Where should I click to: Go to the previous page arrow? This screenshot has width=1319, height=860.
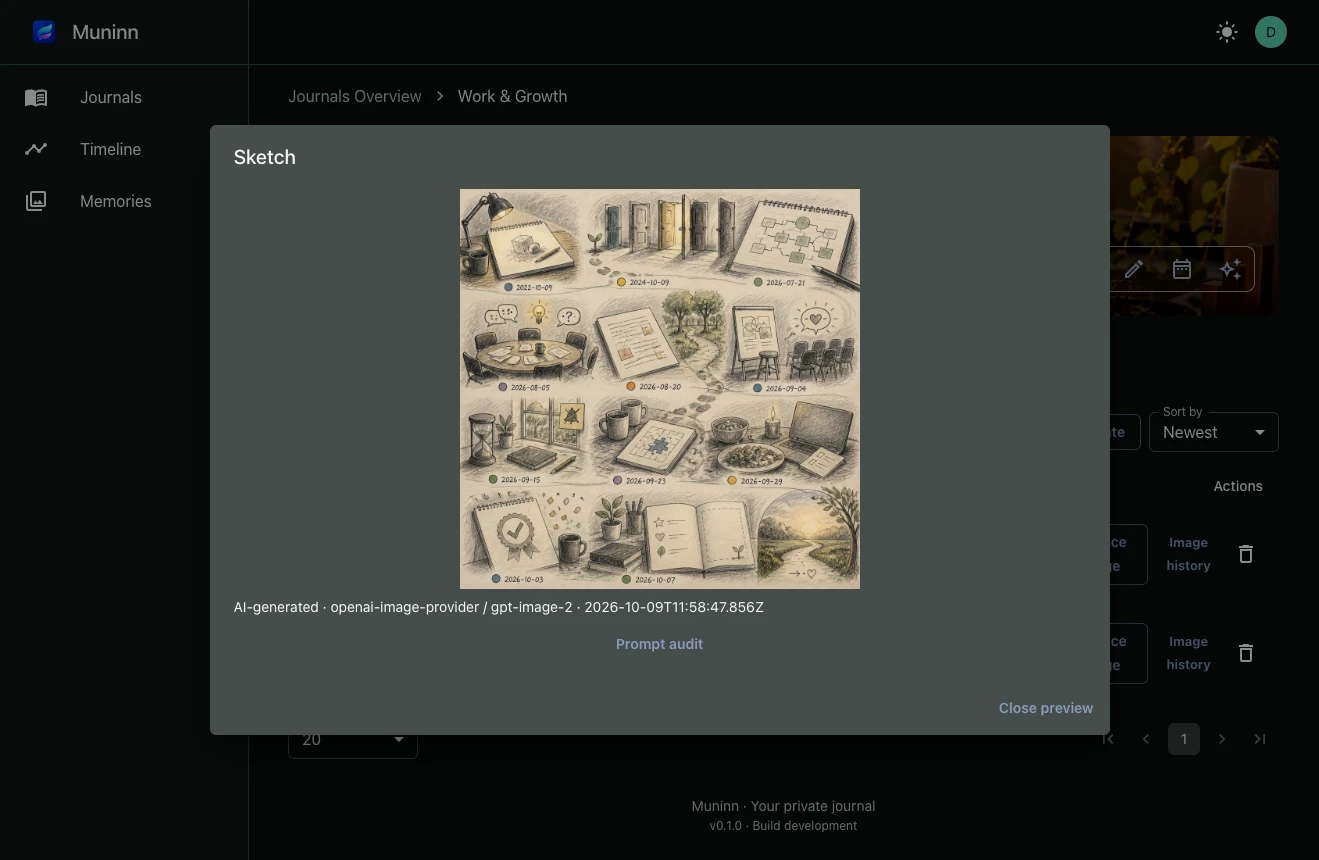coord(1146,739)
